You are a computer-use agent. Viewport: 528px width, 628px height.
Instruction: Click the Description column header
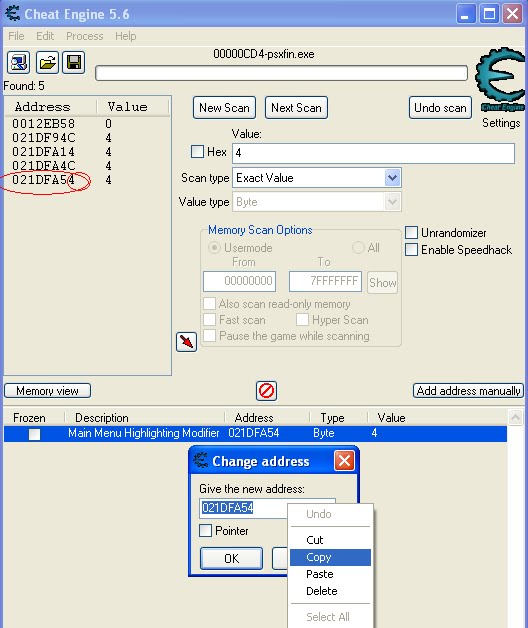[102, 418]
